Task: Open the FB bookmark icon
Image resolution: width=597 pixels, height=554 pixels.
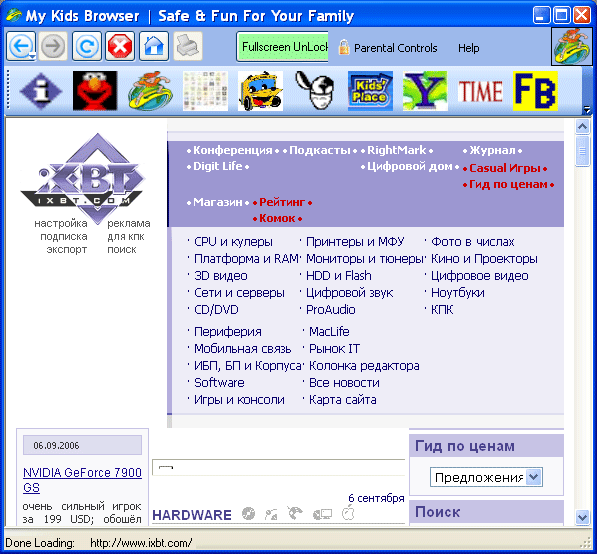Action: pyautogui.click(x=535, y=91)
